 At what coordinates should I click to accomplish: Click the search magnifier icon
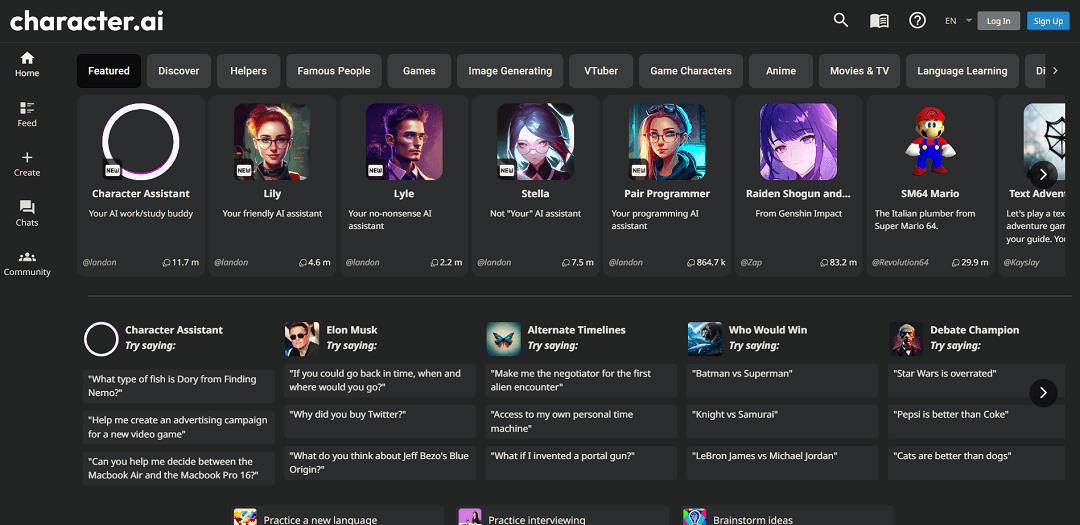tap(841, 20)
